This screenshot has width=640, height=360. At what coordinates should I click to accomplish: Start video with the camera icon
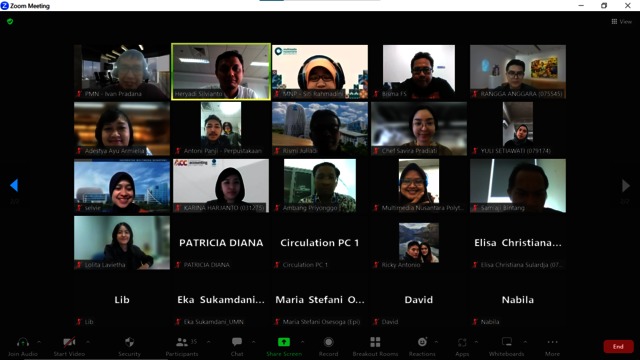69,342
